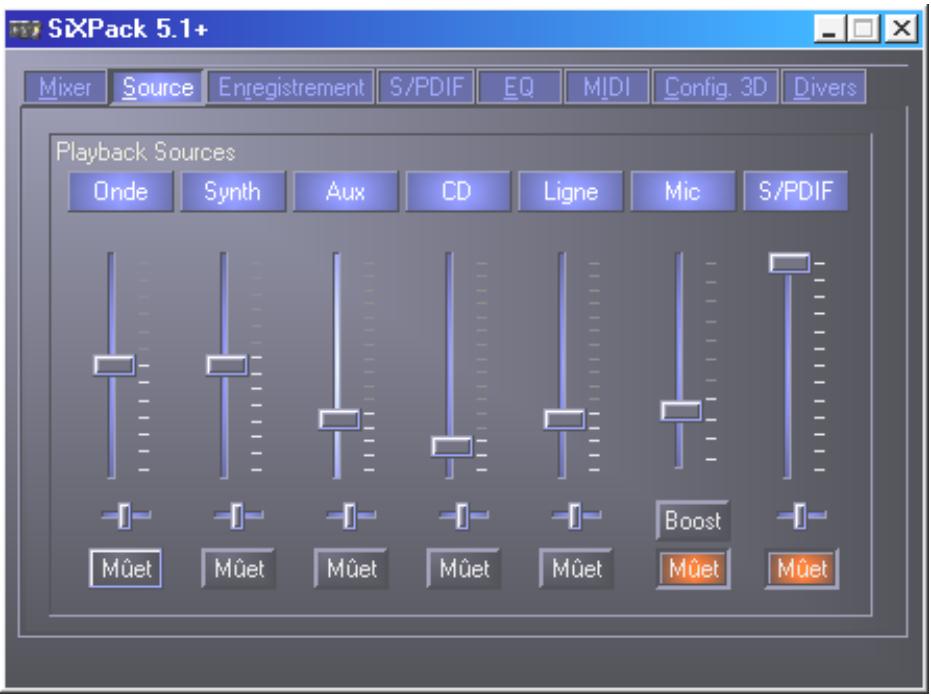Viewport: 931px width, 696px height.
Task: Unmute the S/PDIF channel
Action: click(802, 569)
